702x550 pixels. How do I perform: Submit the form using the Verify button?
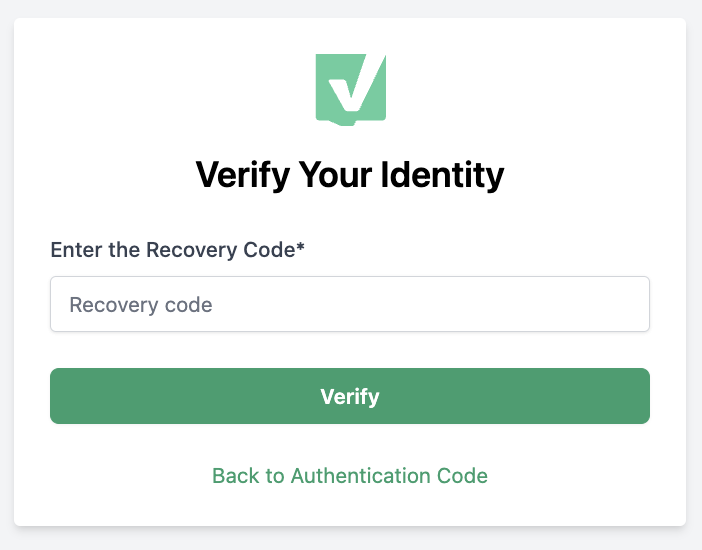click(x=350, y=396)
